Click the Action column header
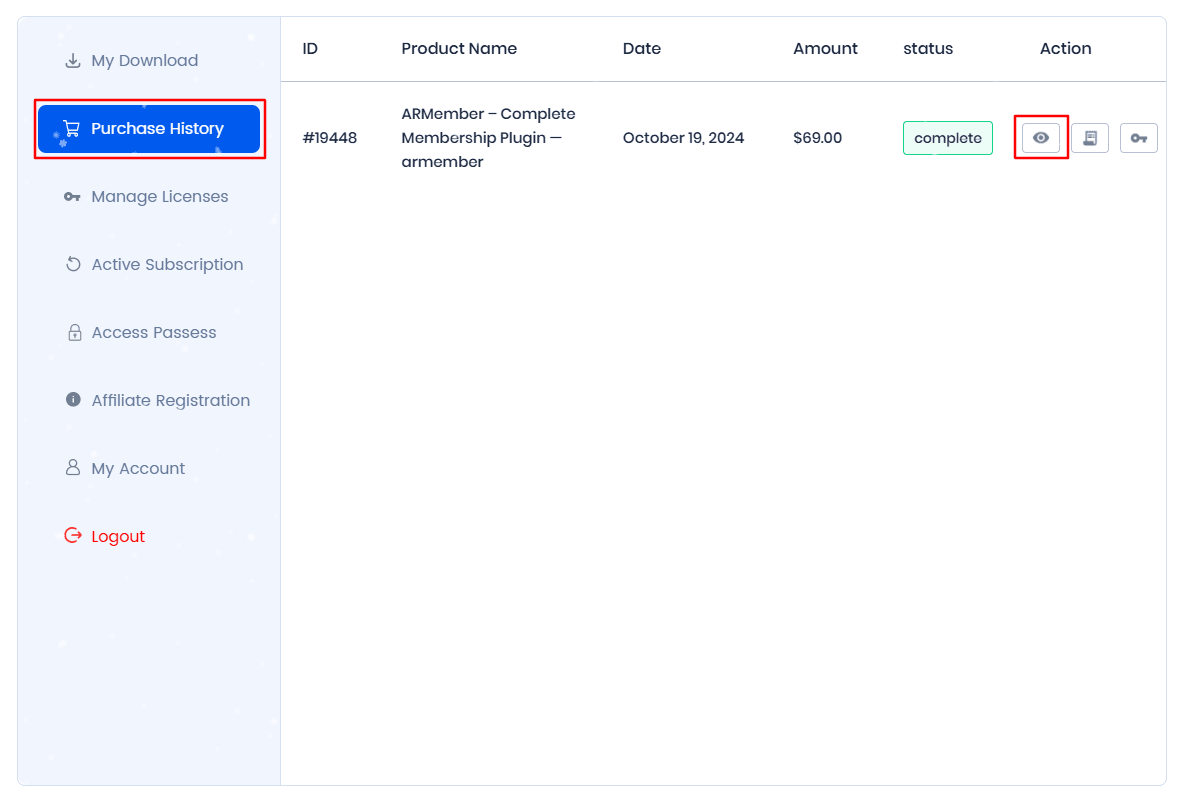Viewport: 1182px width, 802px height. click(1065, 48)
